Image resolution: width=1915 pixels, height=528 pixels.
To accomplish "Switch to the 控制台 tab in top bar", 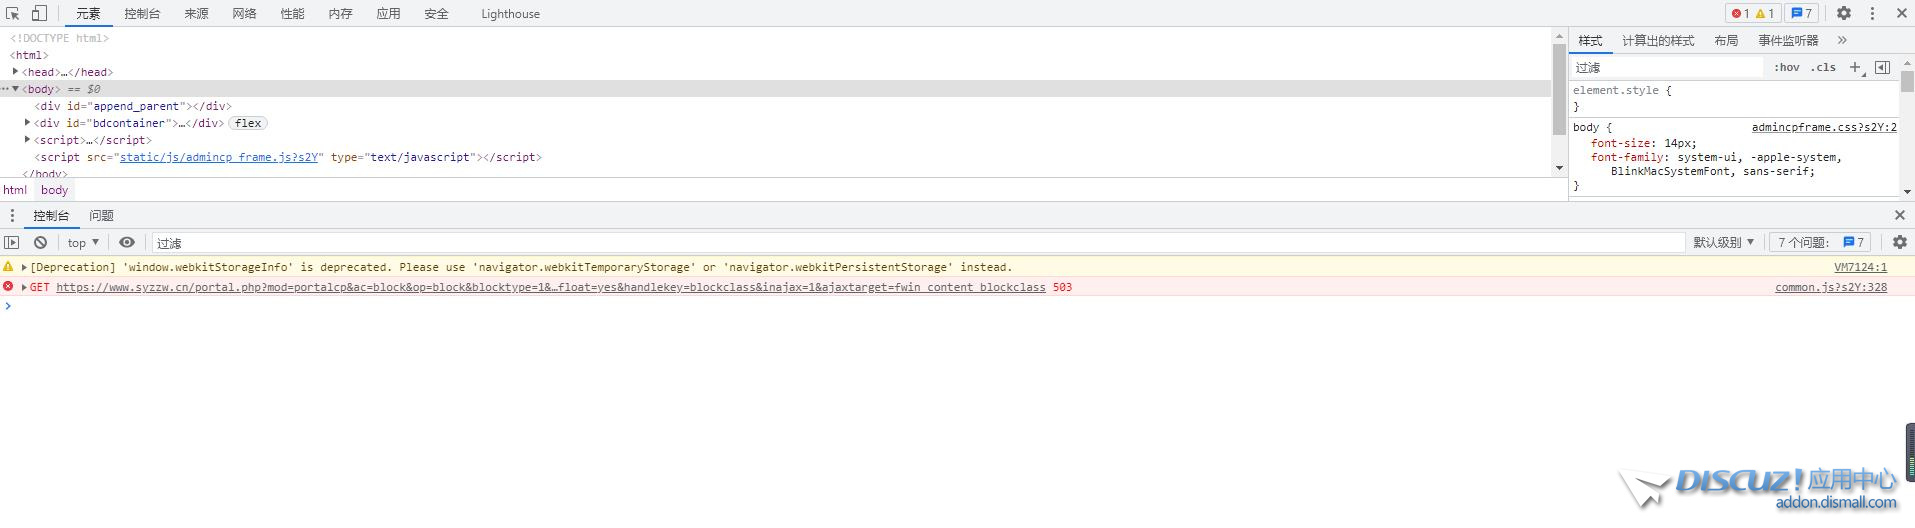I will point(142,14).
